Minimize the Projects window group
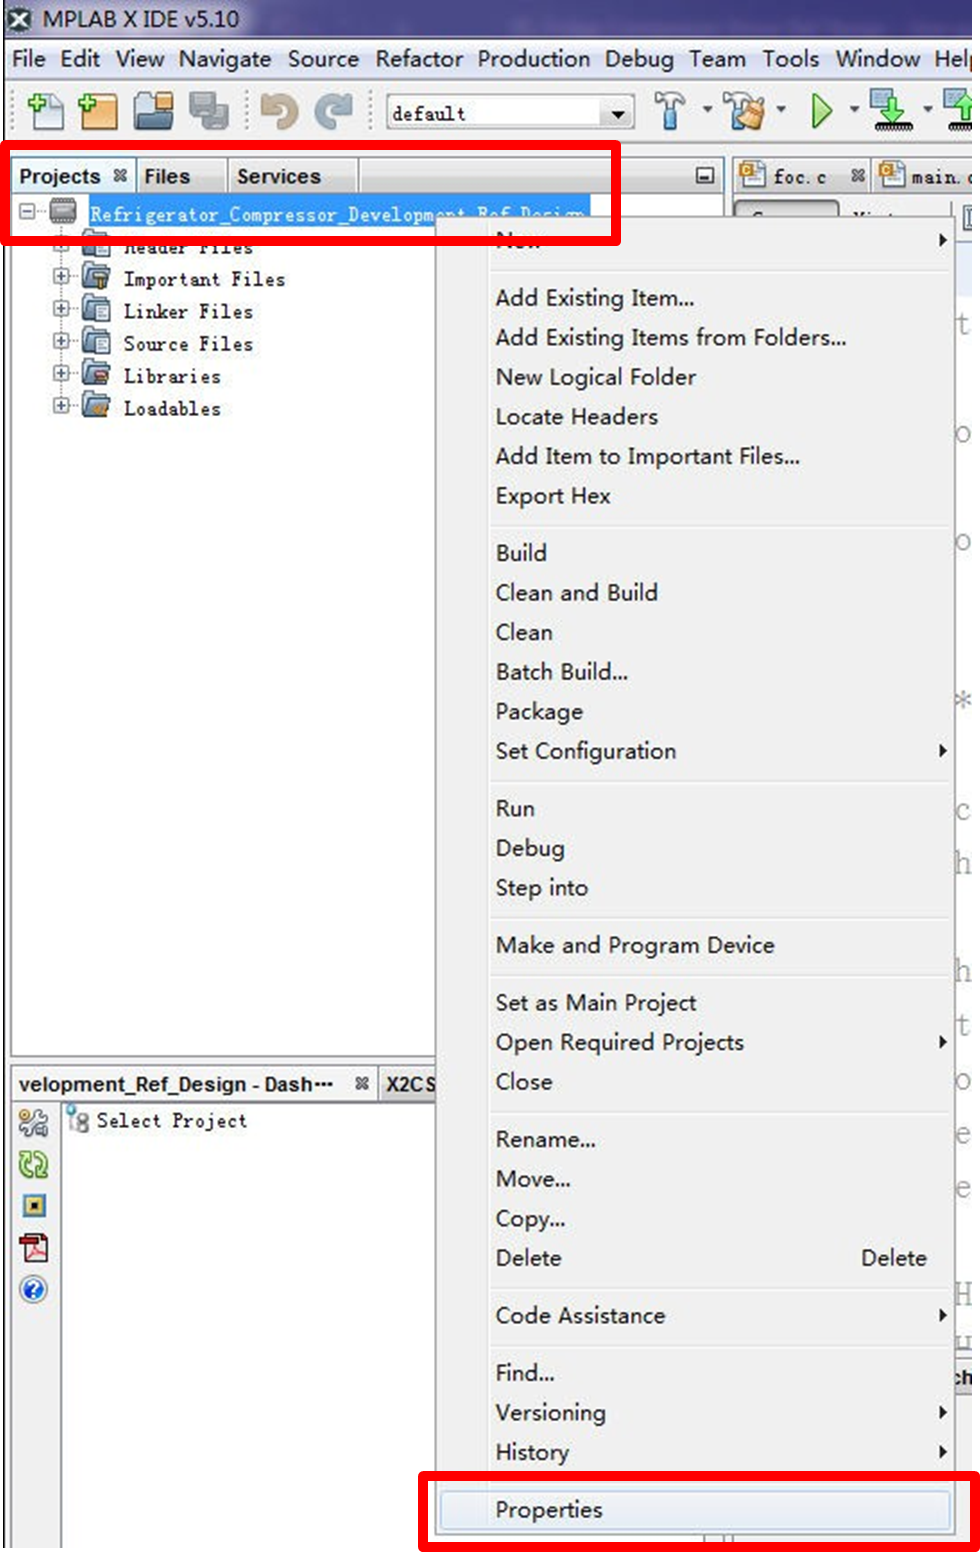Viewport: 980px width, 1552px height. click(x=705, y=176)
